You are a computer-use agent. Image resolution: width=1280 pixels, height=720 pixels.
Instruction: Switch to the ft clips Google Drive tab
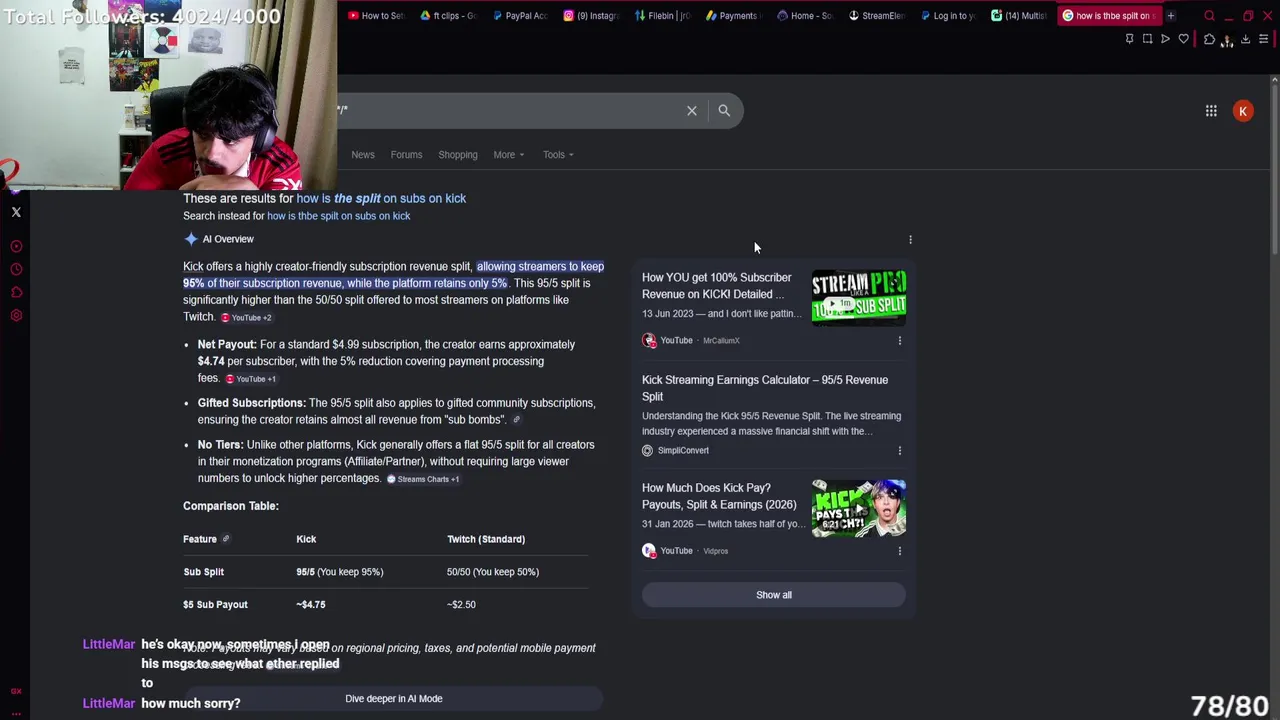point(448,16)
